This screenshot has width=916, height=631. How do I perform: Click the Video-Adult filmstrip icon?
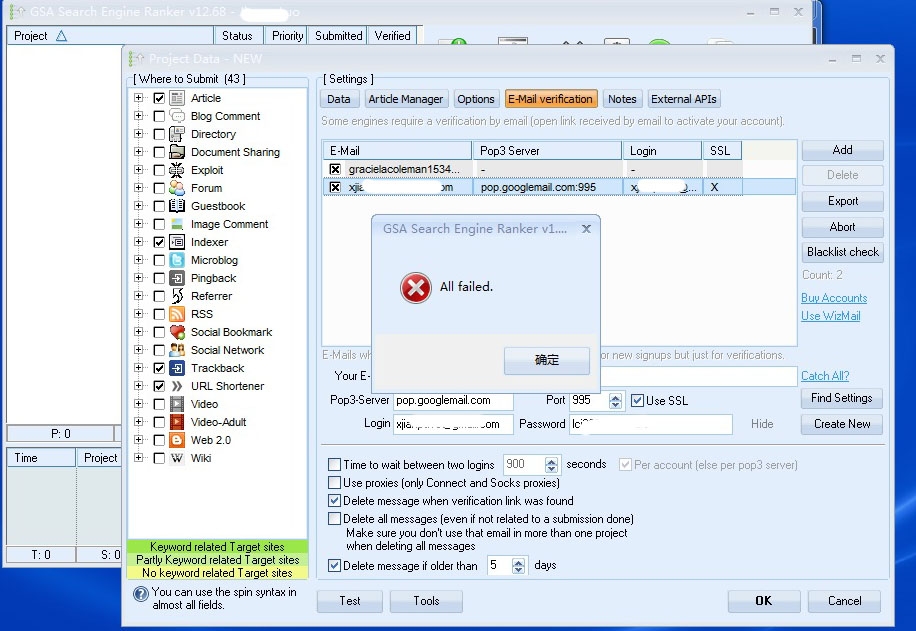177,422
